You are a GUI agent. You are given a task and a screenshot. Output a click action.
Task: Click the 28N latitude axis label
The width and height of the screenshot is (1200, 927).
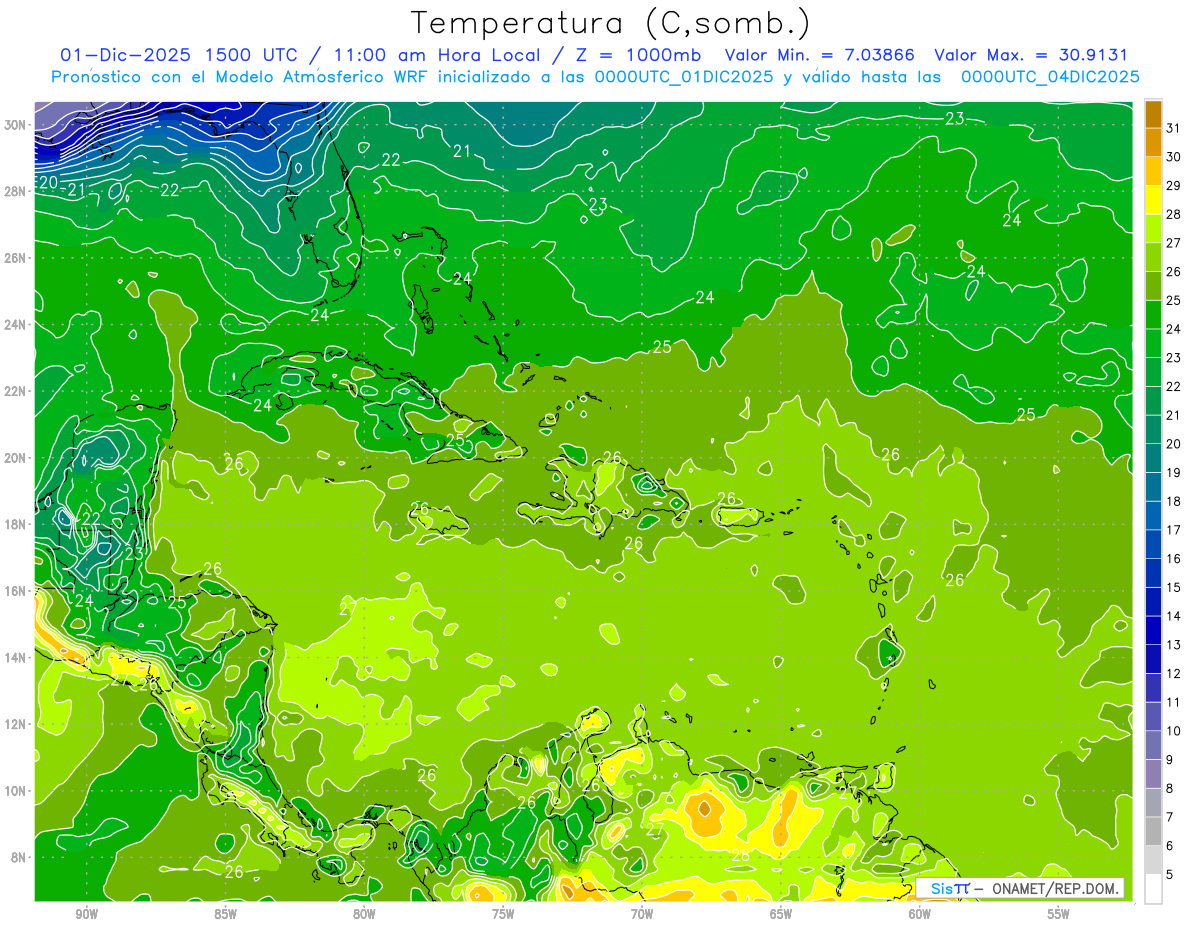click(15, 191)
